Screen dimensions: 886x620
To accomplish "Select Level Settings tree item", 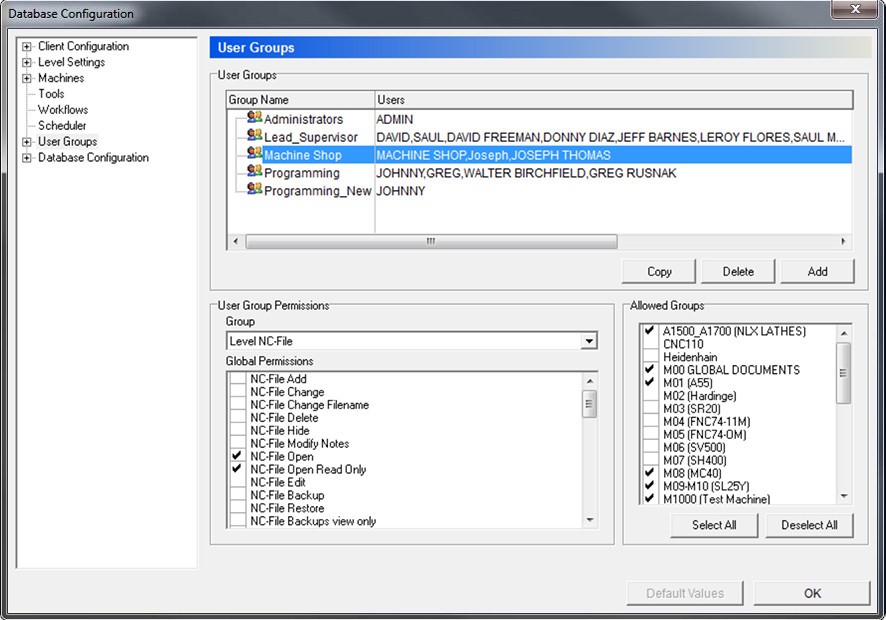I will click(71, 62).
